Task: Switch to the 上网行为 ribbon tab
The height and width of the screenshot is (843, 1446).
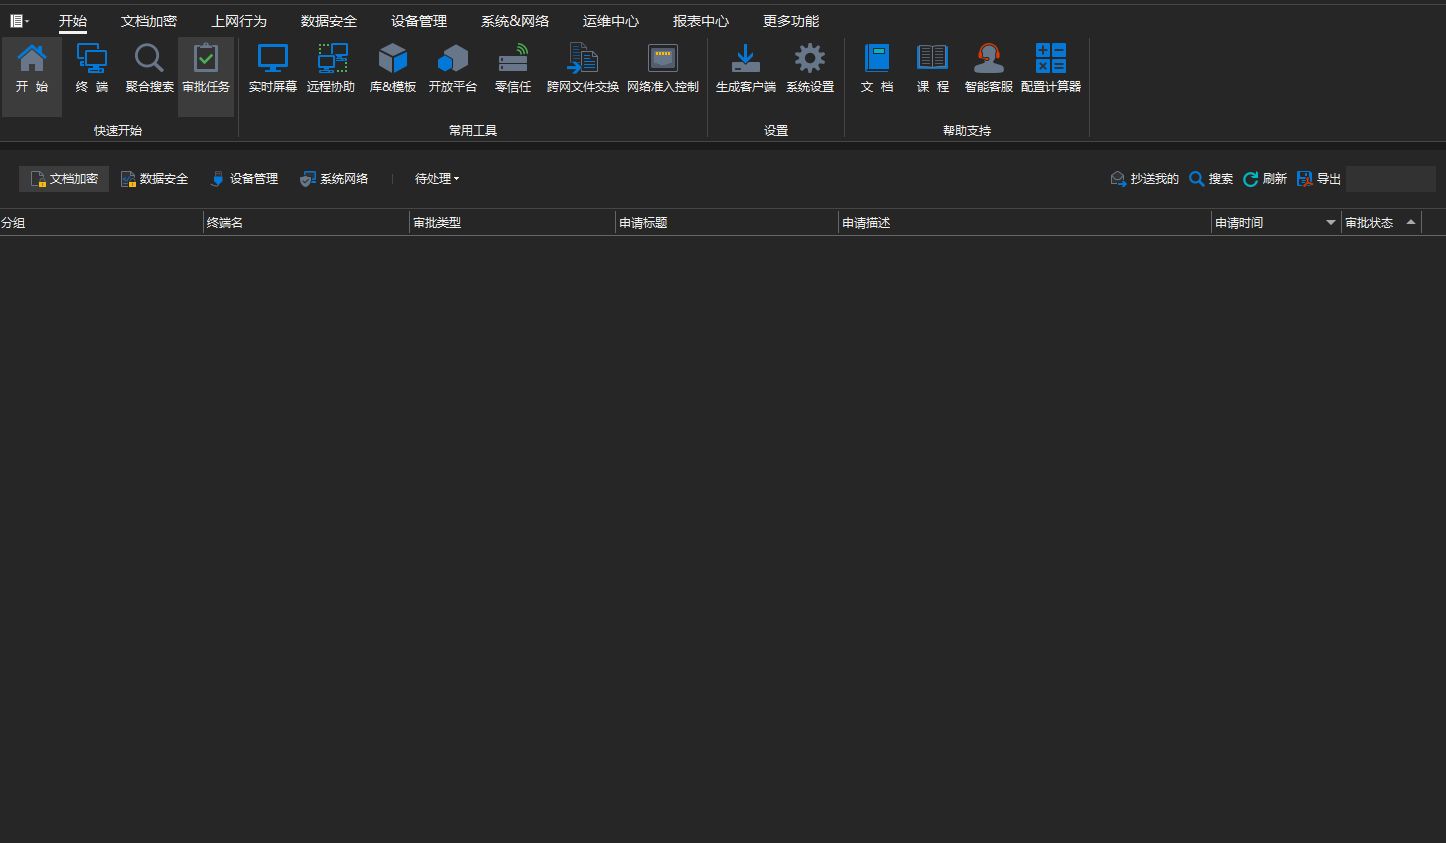Action: pos(239,21)
